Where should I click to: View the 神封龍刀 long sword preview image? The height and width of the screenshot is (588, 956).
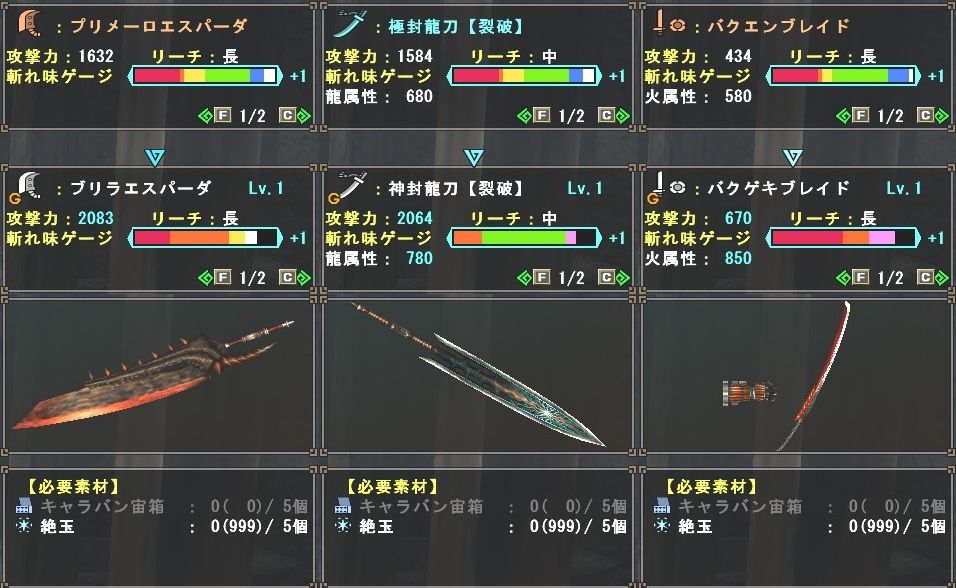(x=477, y=375)
